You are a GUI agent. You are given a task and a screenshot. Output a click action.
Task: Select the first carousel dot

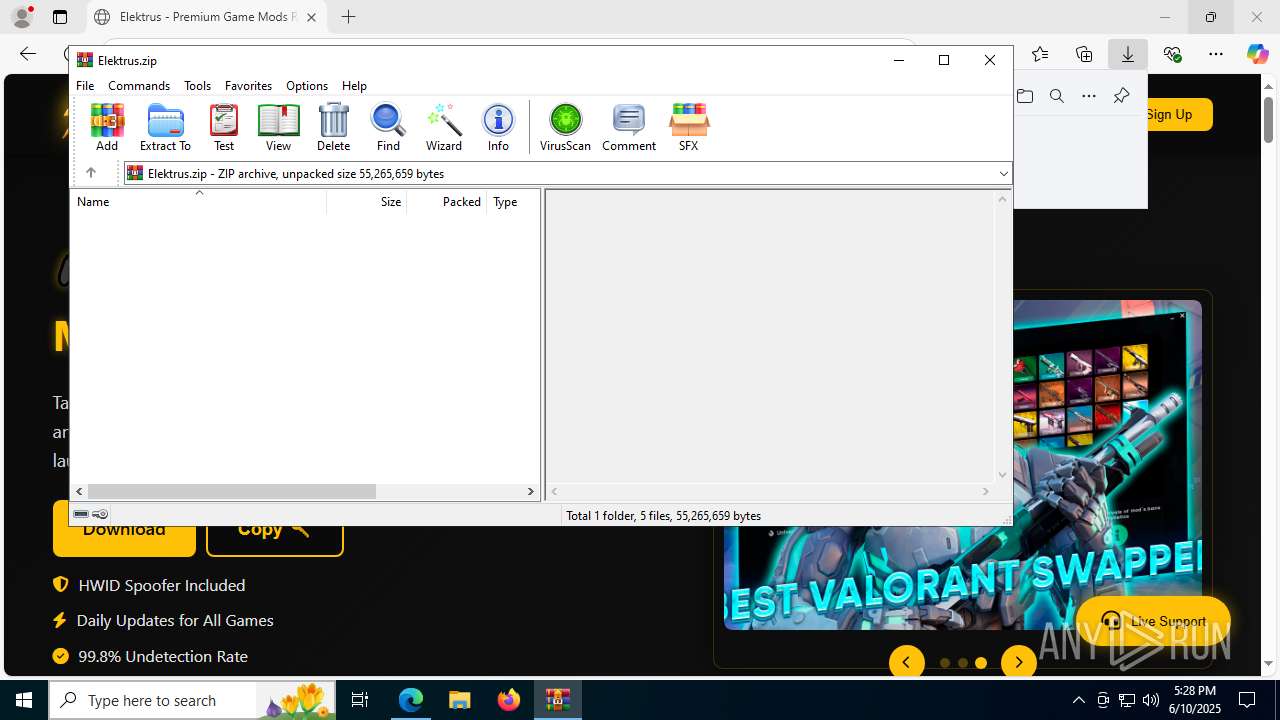(945, 663)
